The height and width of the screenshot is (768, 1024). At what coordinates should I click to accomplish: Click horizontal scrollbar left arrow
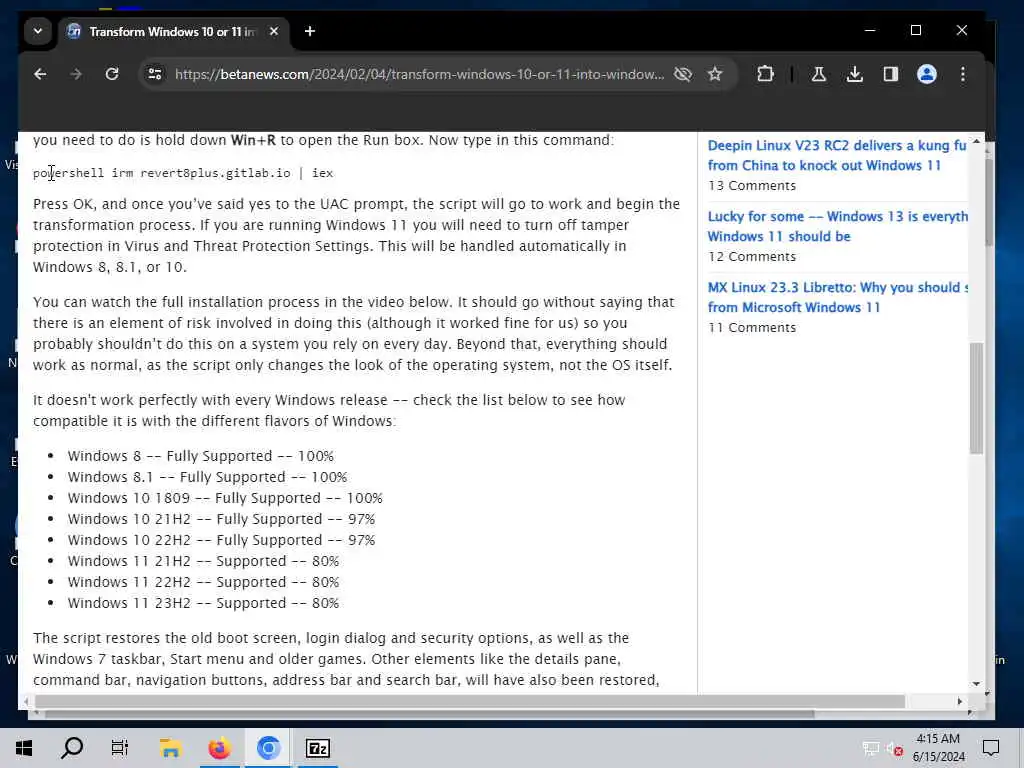pyautogui.click(x=26, y=701)
